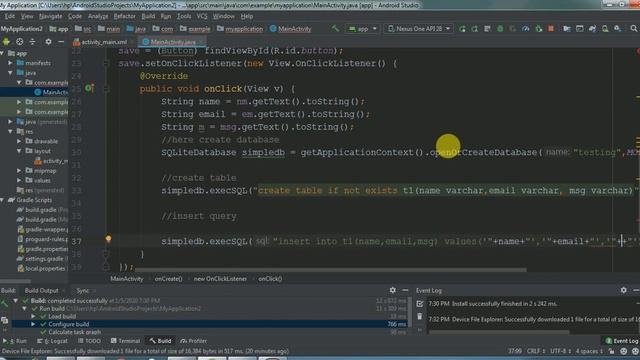This screenshot has width=640, height=360.
Task: Click the UTF-8 encoding status bar entry
Action: pos(559,351)
